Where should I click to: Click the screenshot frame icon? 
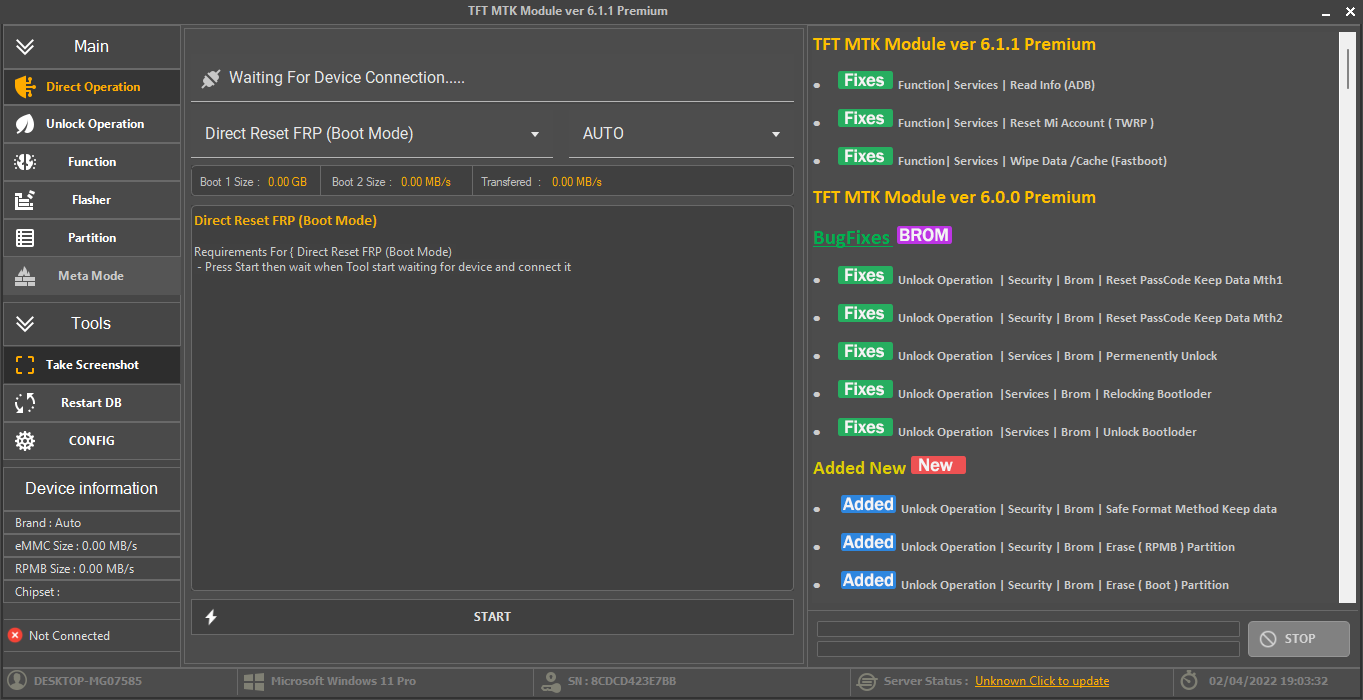click(25, 365)
